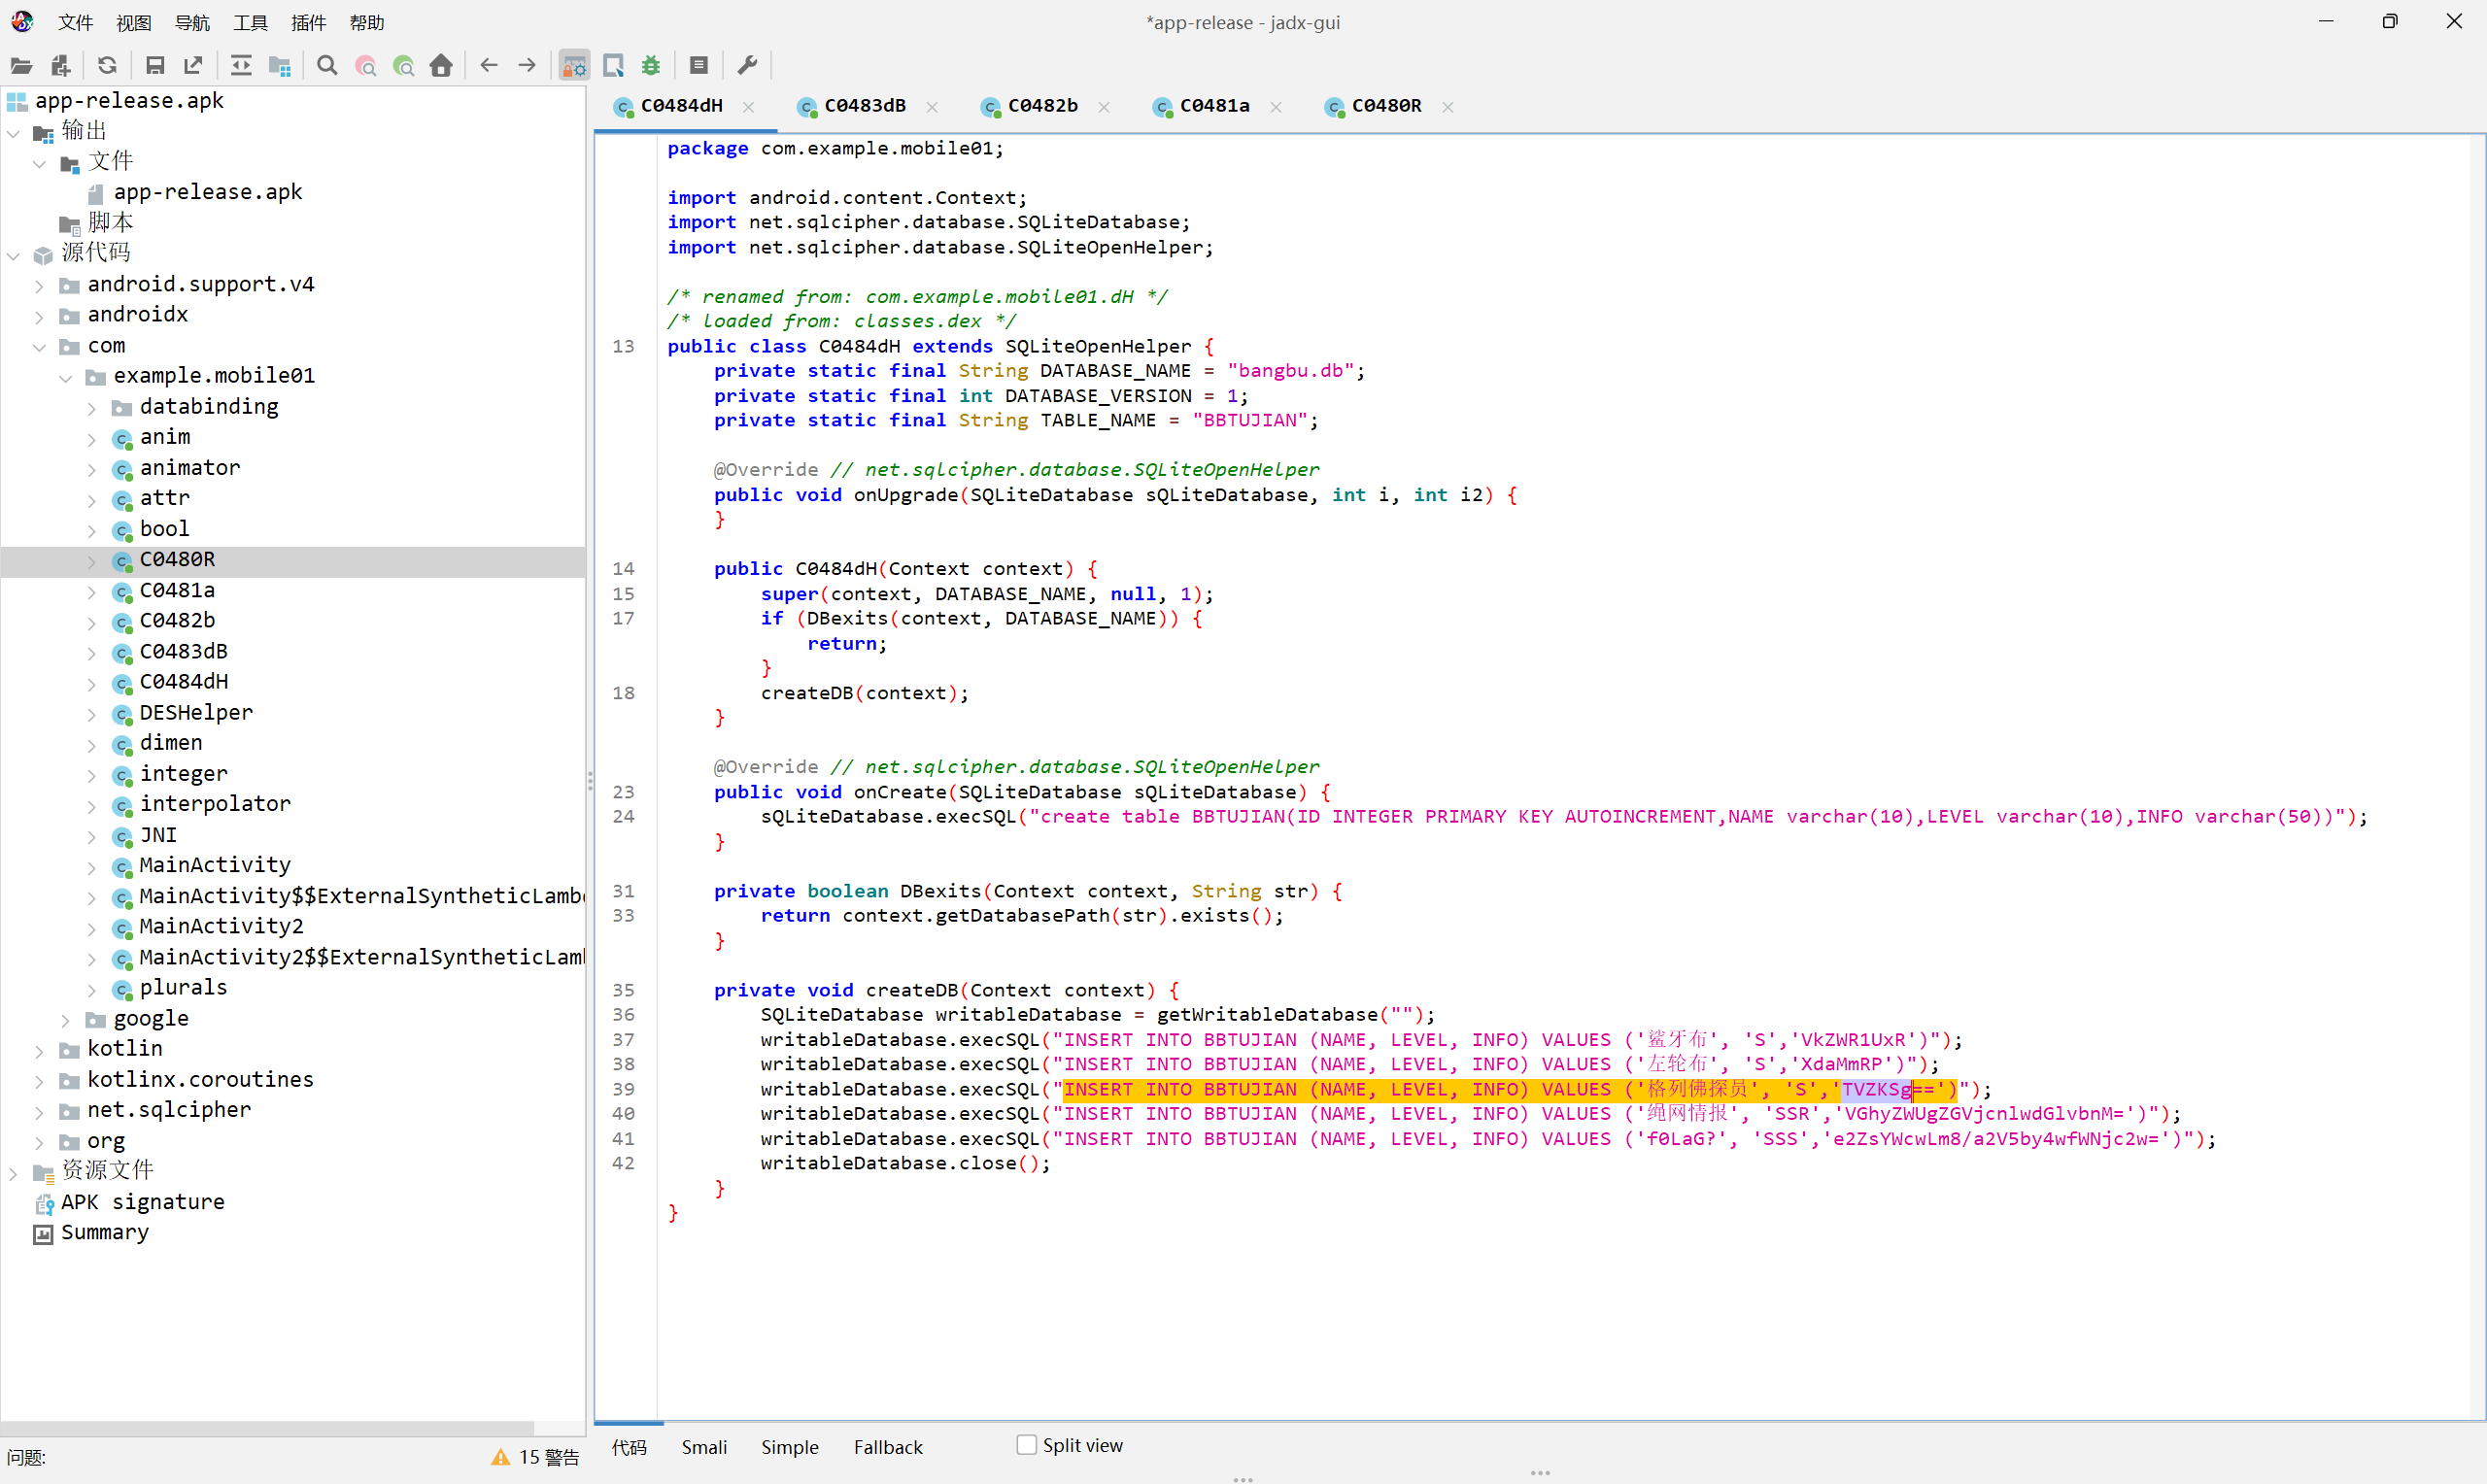Screen dimensions: 2487x1484
Task: Switch to the C0482b tab
Action: point(1042,106)
